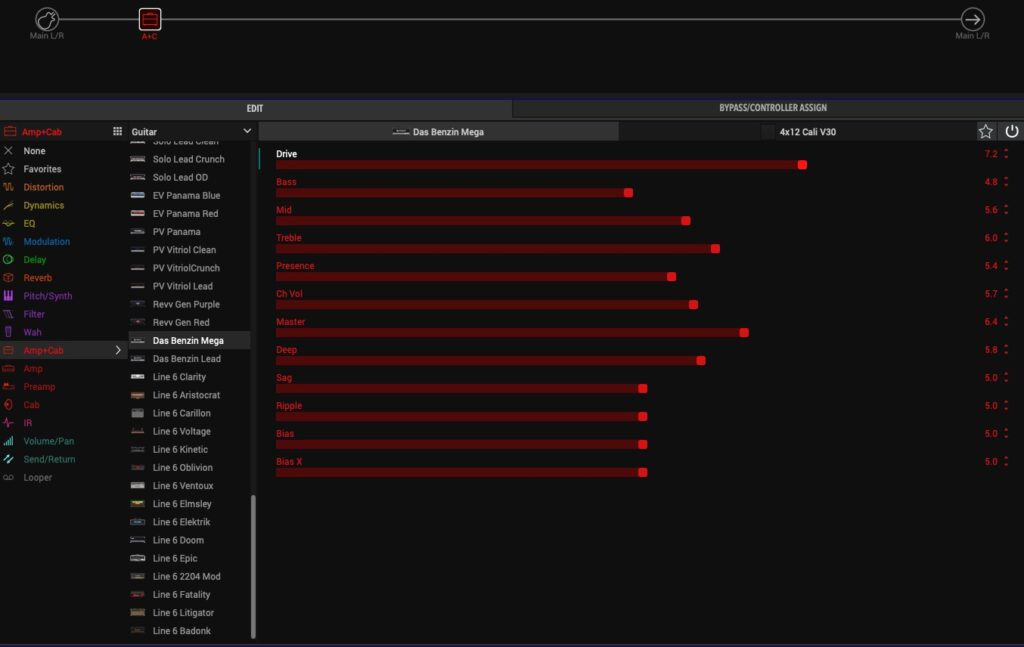Screen dimensions: 1024x647
Task: Select None to clear the block
Action: point(34,151)
